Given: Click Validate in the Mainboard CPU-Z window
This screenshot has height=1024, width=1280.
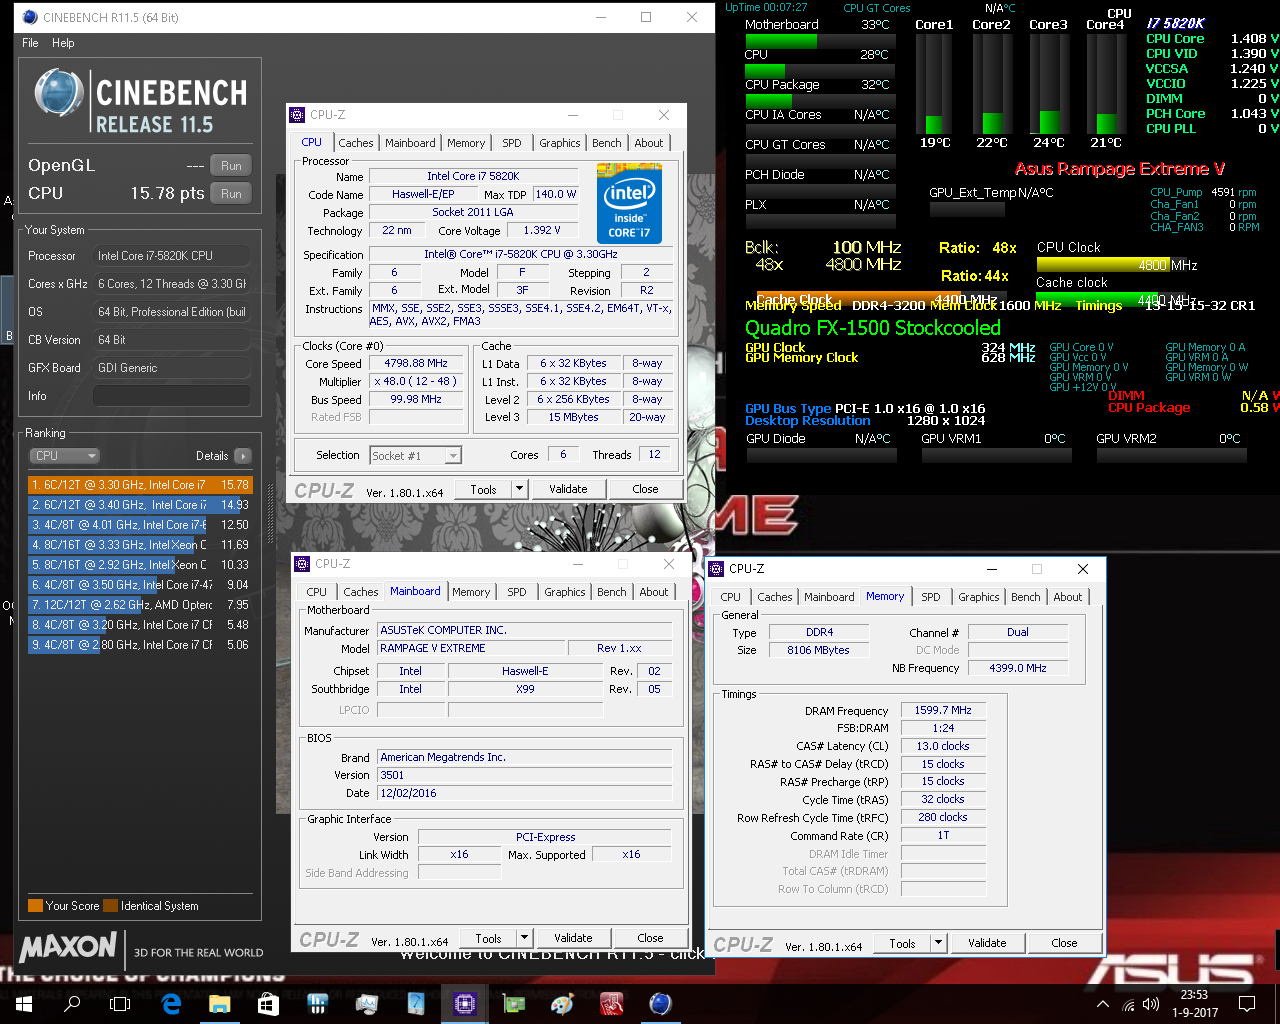Looking at the screenshot, I should point(573,938).
